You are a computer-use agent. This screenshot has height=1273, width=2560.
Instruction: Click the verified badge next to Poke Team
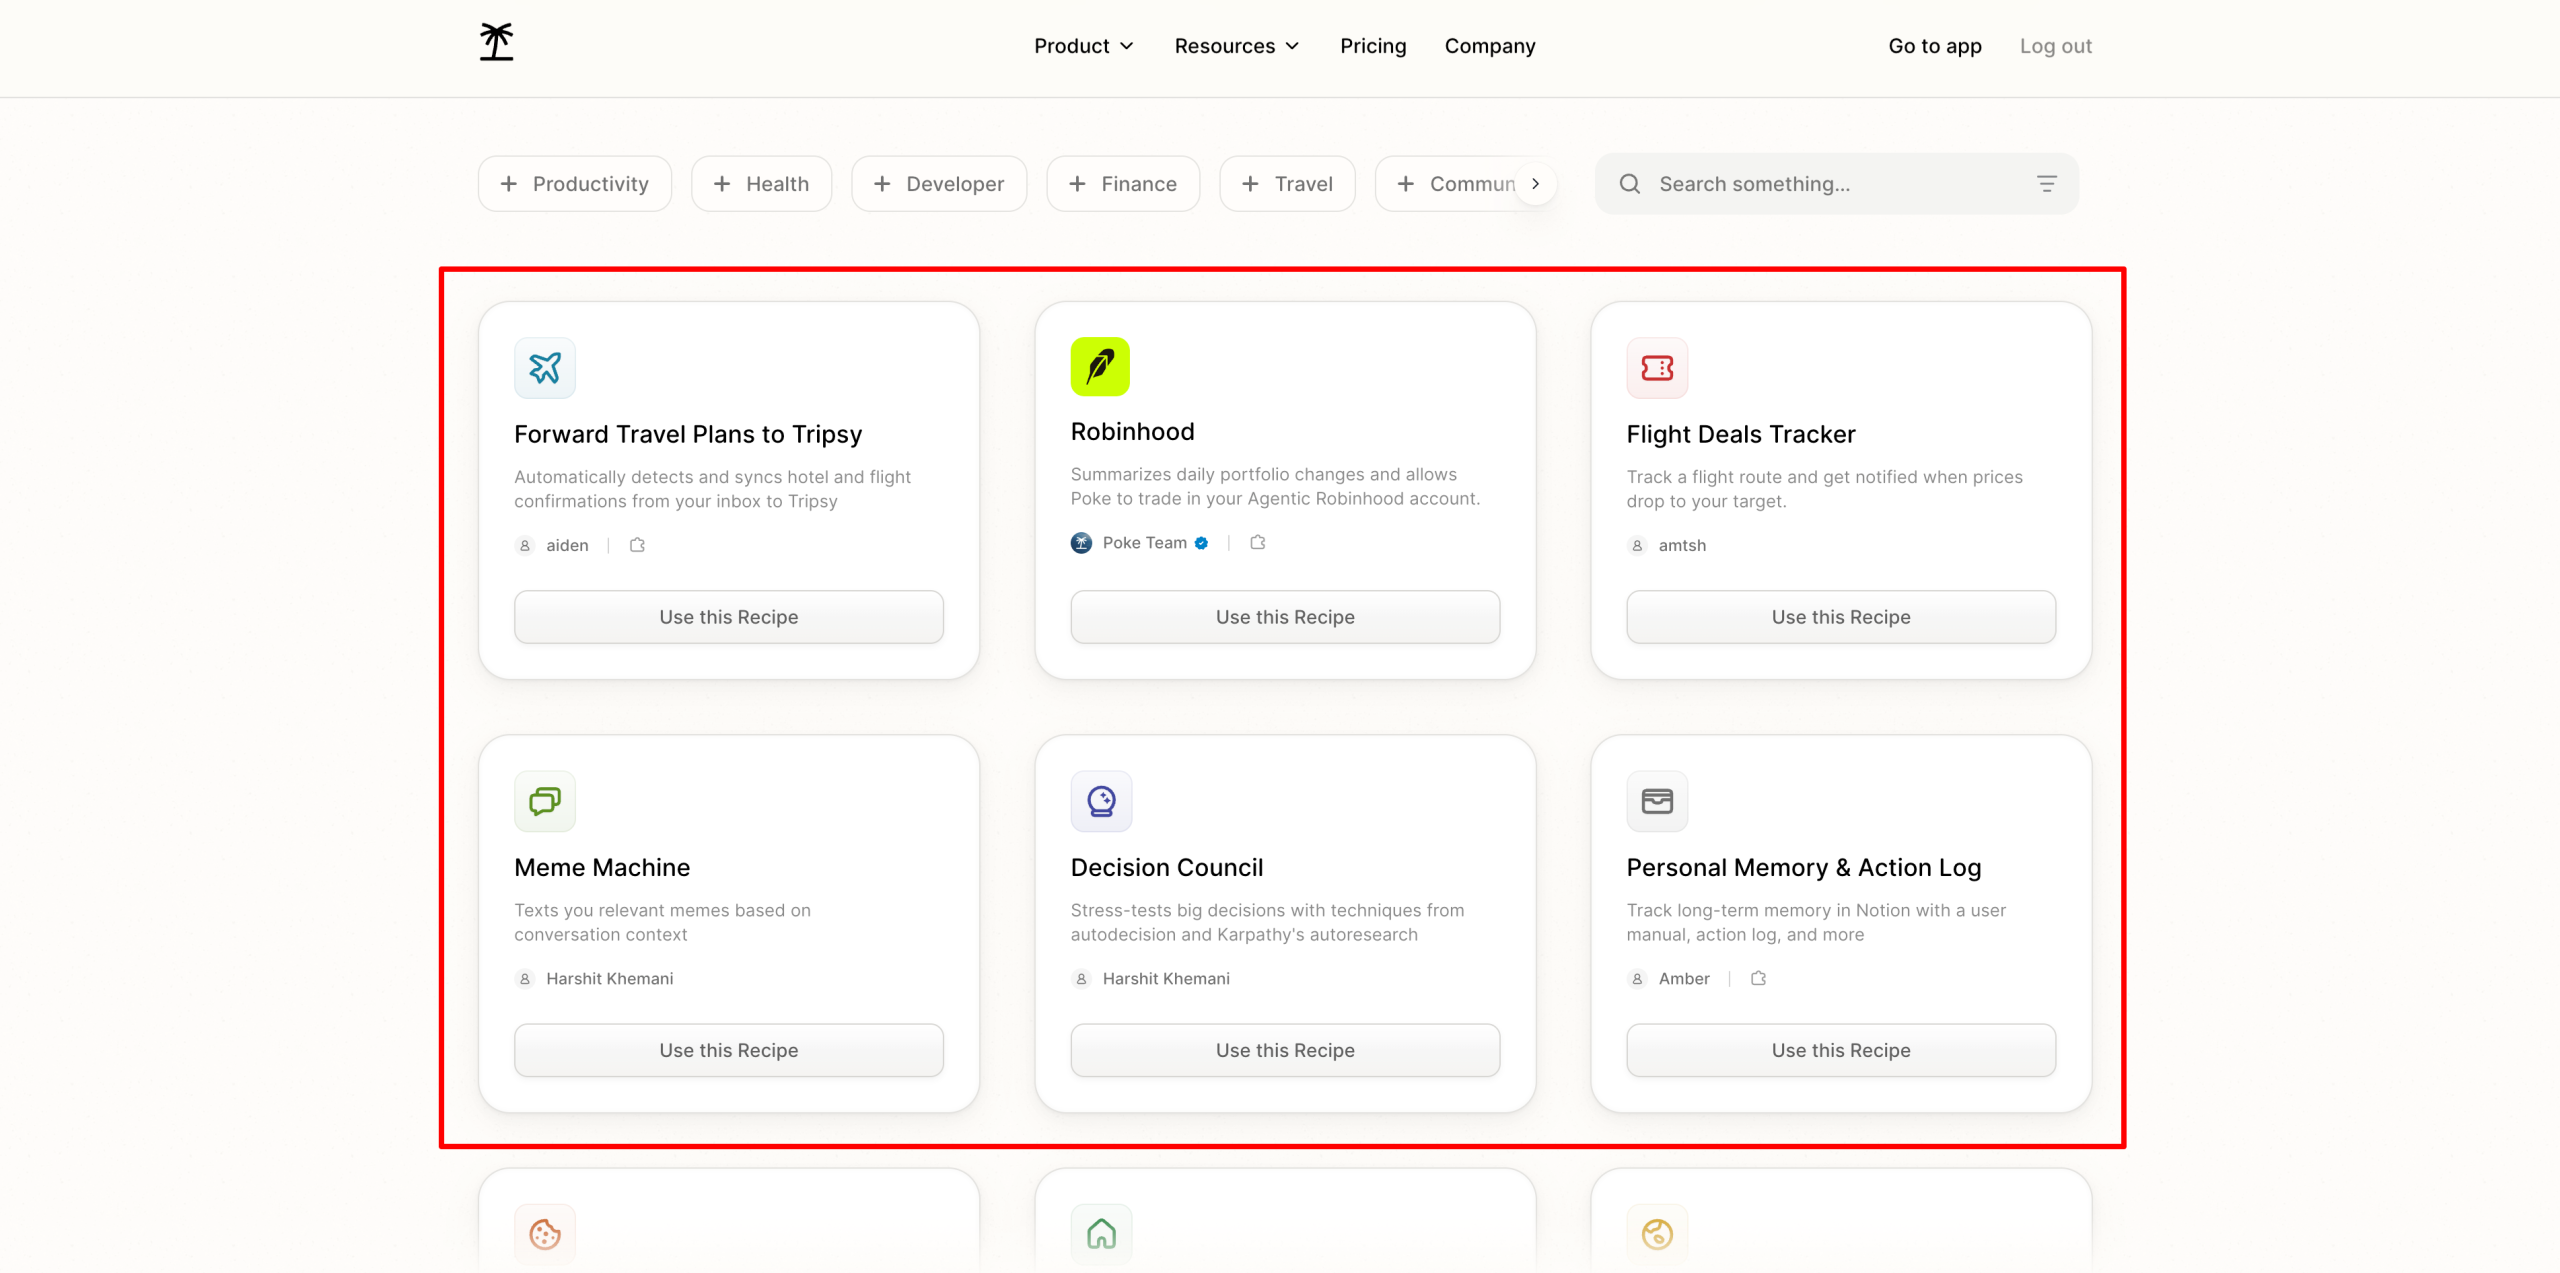coord(1201,543)
